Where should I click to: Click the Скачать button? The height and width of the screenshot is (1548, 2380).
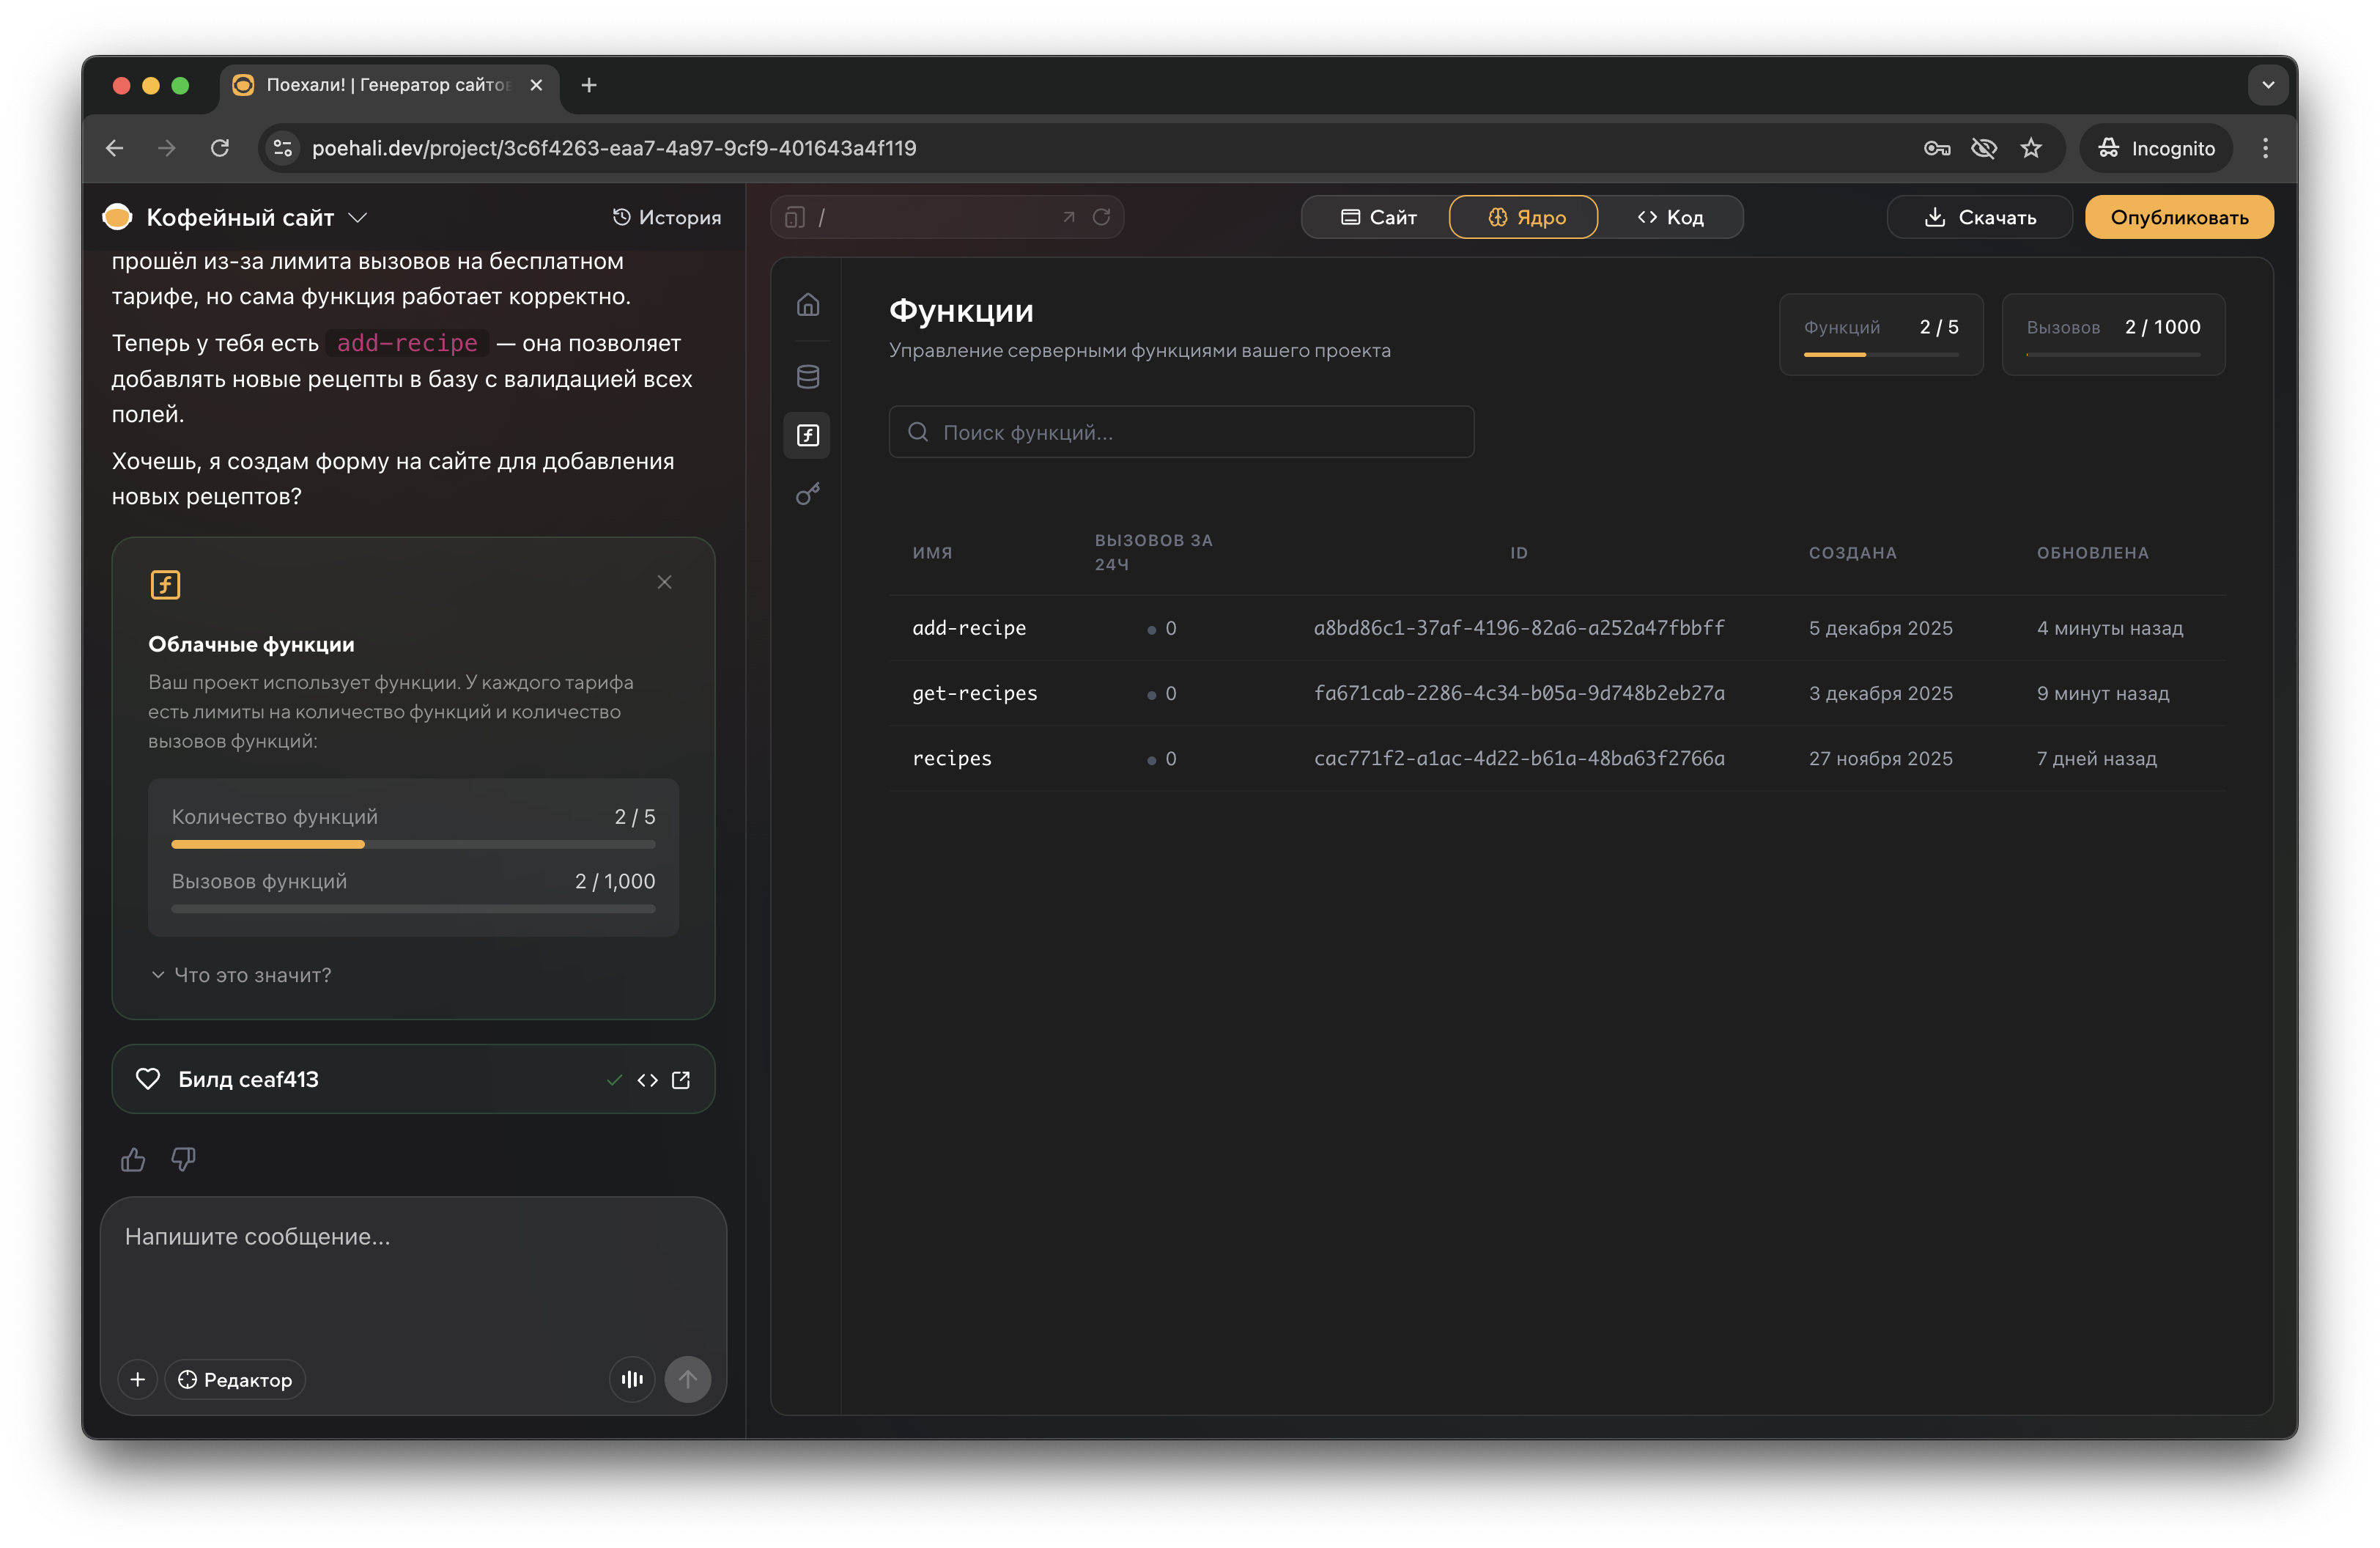coord(1979,217)
